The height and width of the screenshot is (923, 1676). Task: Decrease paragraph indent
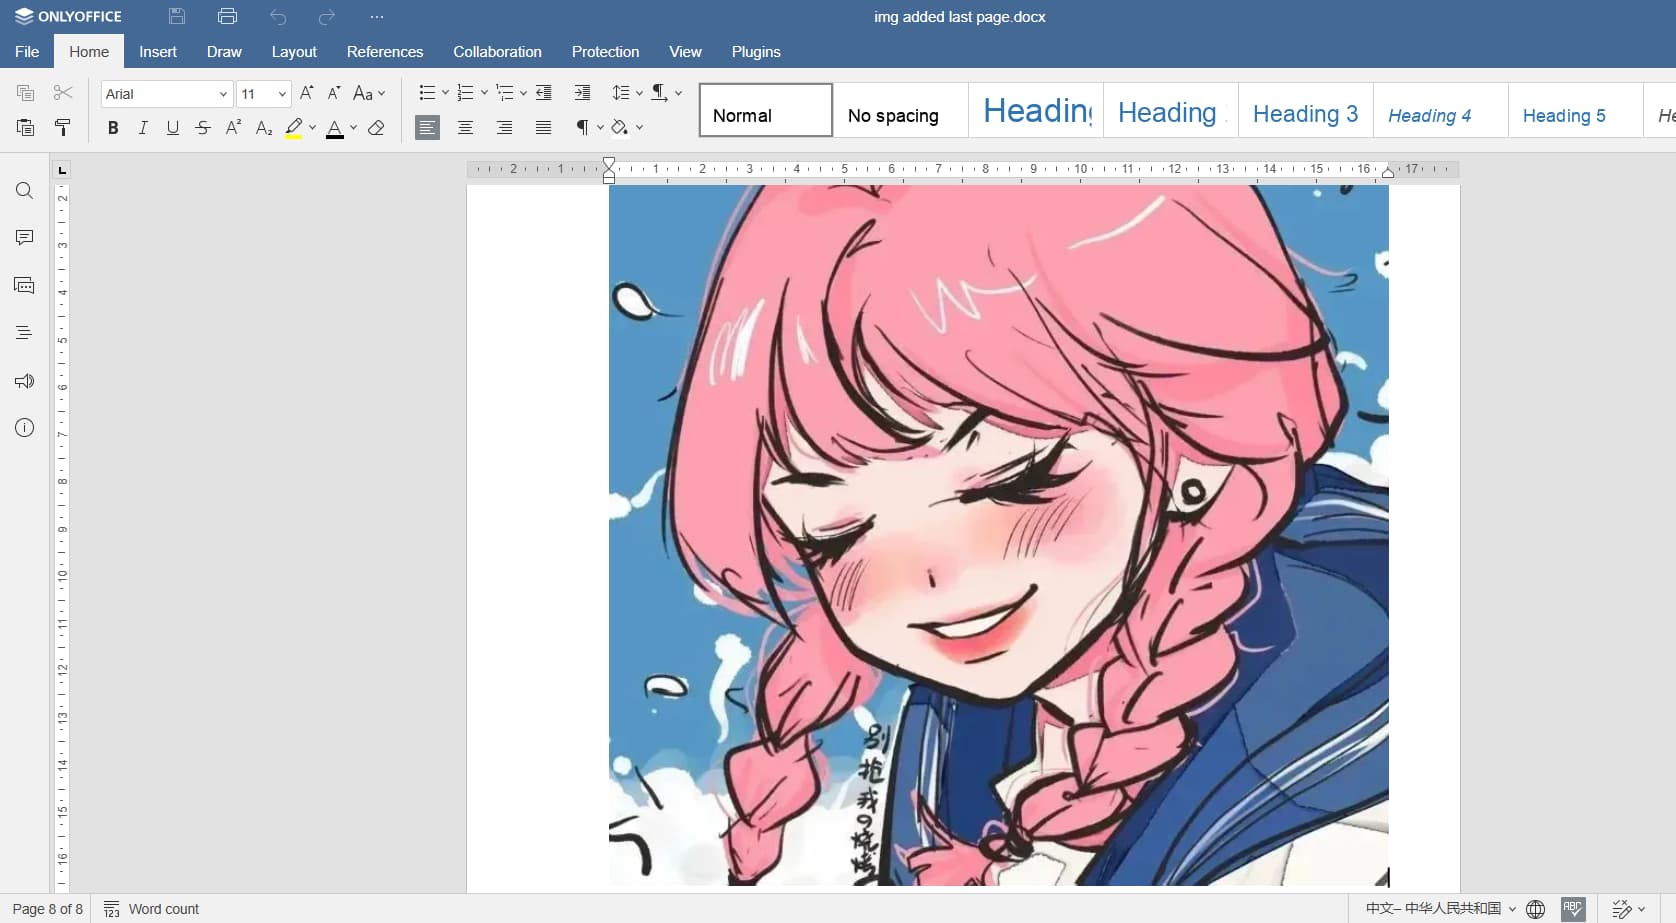(x=544, y=93)
